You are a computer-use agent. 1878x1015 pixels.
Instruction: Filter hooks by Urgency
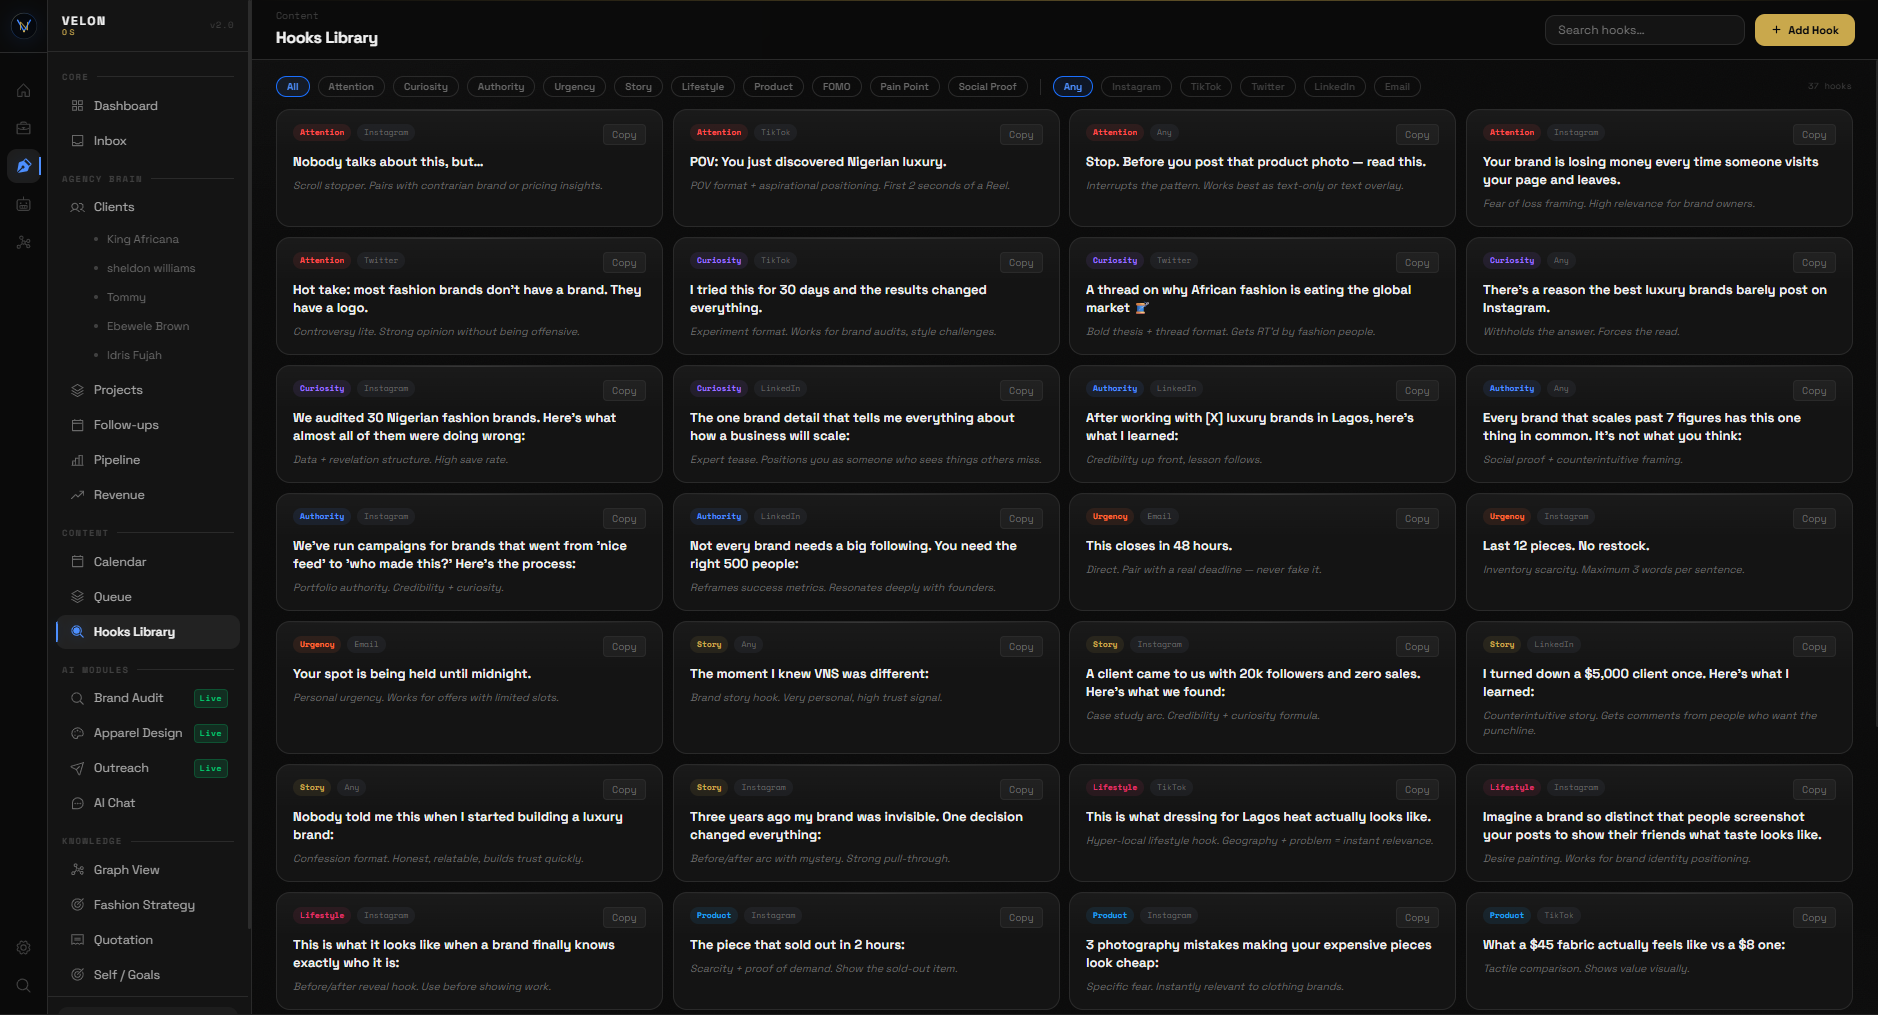[575, 87]
